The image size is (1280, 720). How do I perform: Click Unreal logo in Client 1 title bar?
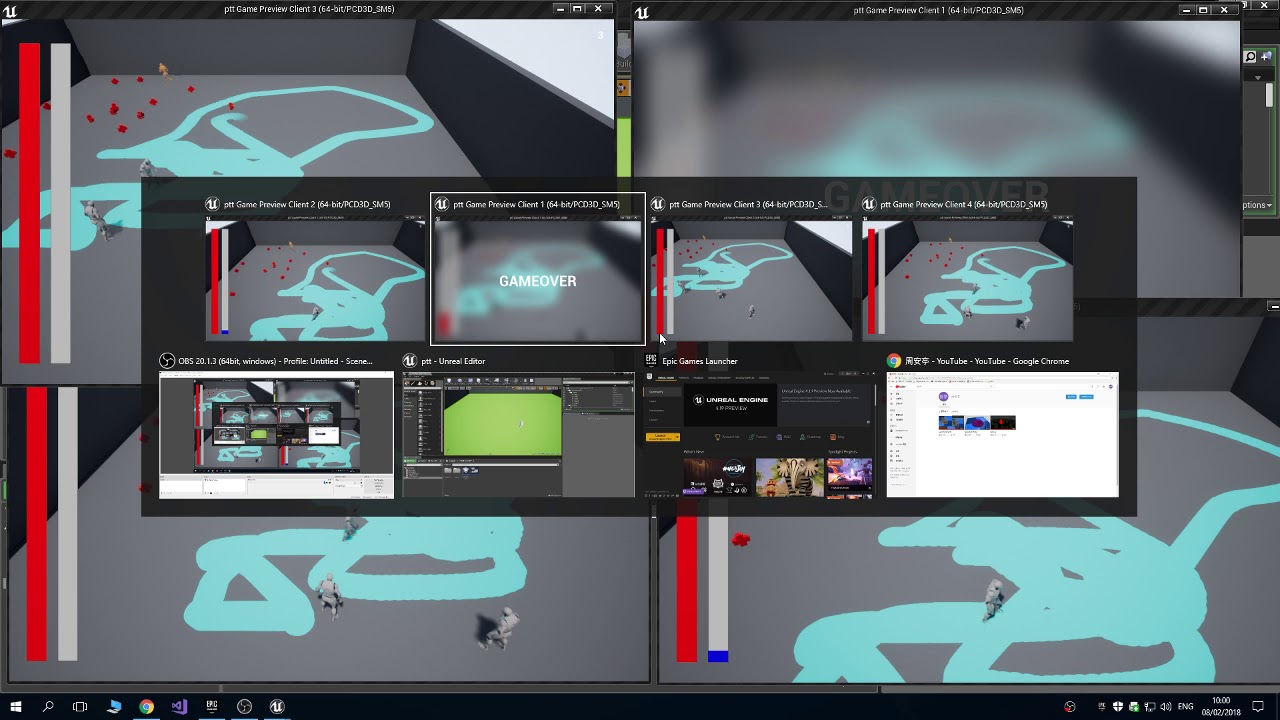tap(642, 12)
